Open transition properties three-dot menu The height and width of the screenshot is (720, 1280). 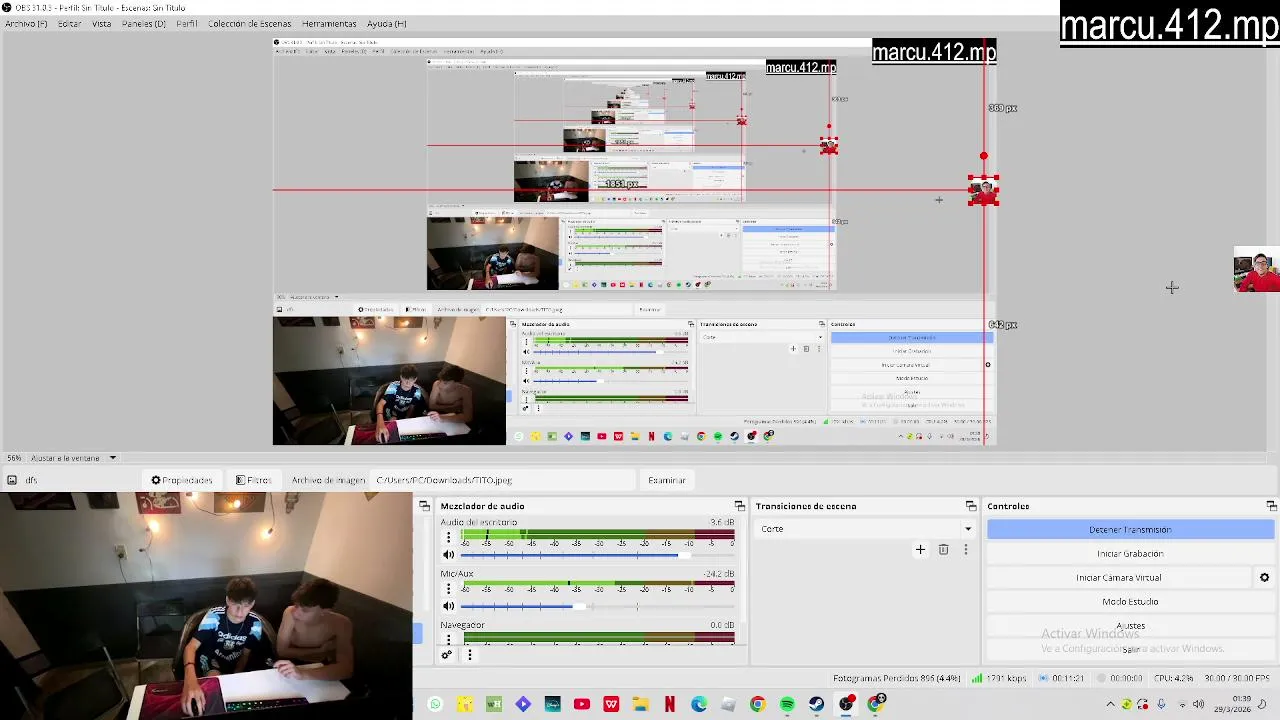coord(965,549)
